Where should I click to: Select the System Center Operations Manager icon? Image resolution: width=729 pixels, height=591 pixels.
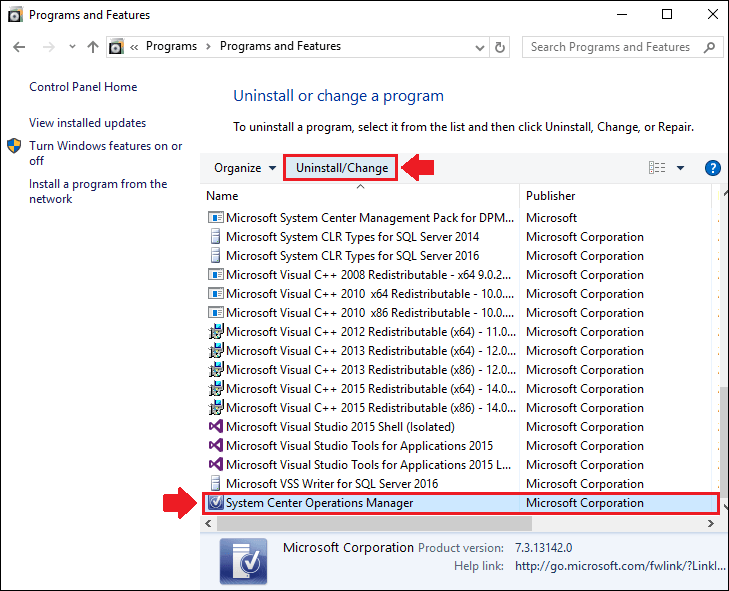coord(216,503)
